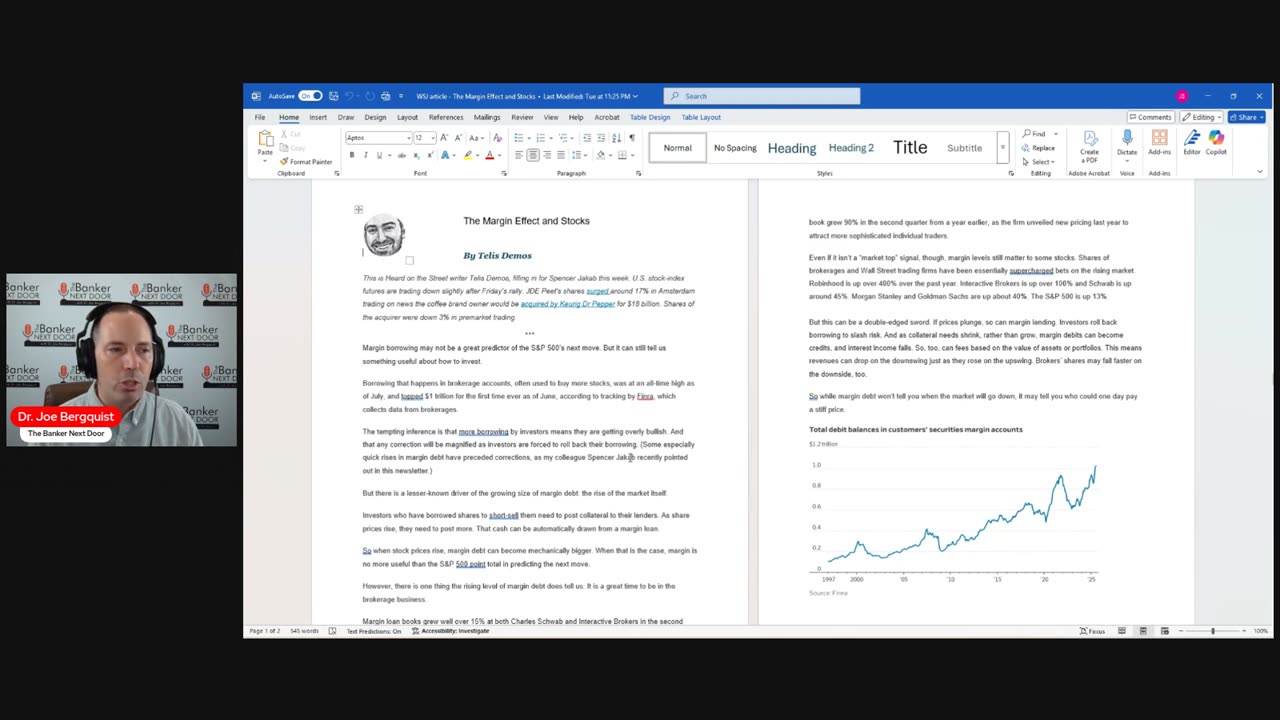The width and height of the screenshot is (1280, 720).
Task: Open the Bullets list dropdown arrow
Action: pos(529,138)
